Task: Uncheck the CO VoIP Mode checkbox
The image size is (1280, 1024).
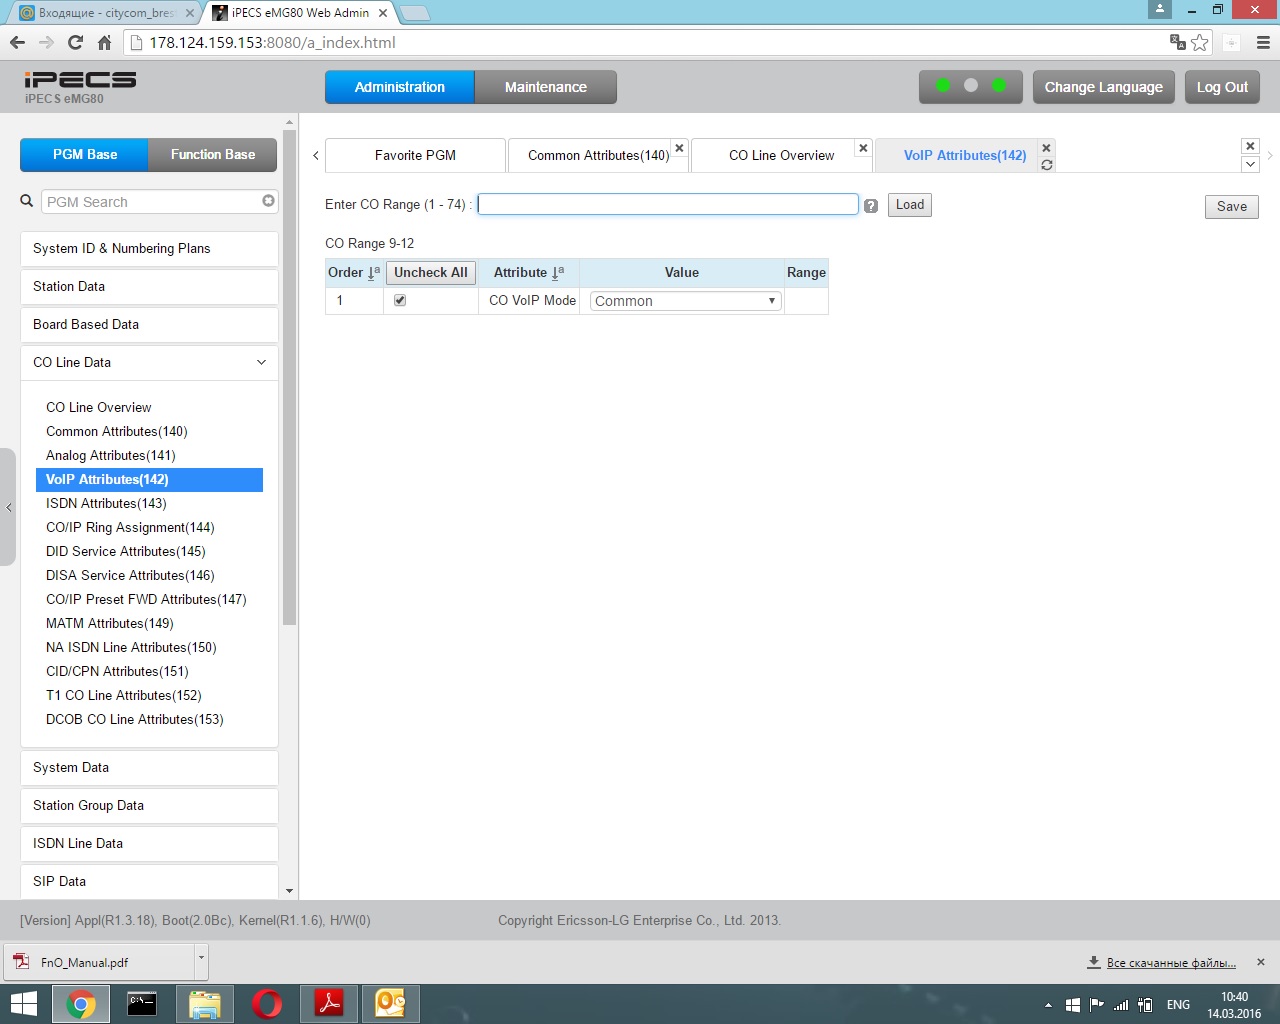Action: click(x=400, y=300)
